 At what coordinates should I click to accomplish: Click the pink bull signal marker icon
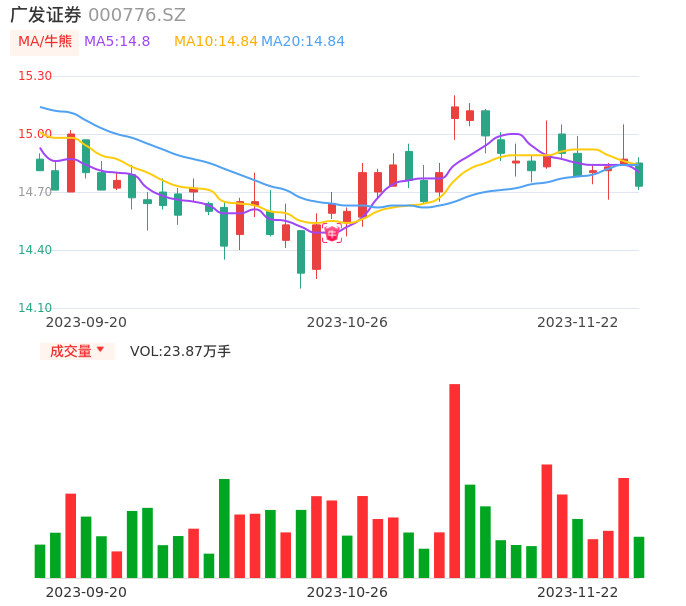[332, 234]
